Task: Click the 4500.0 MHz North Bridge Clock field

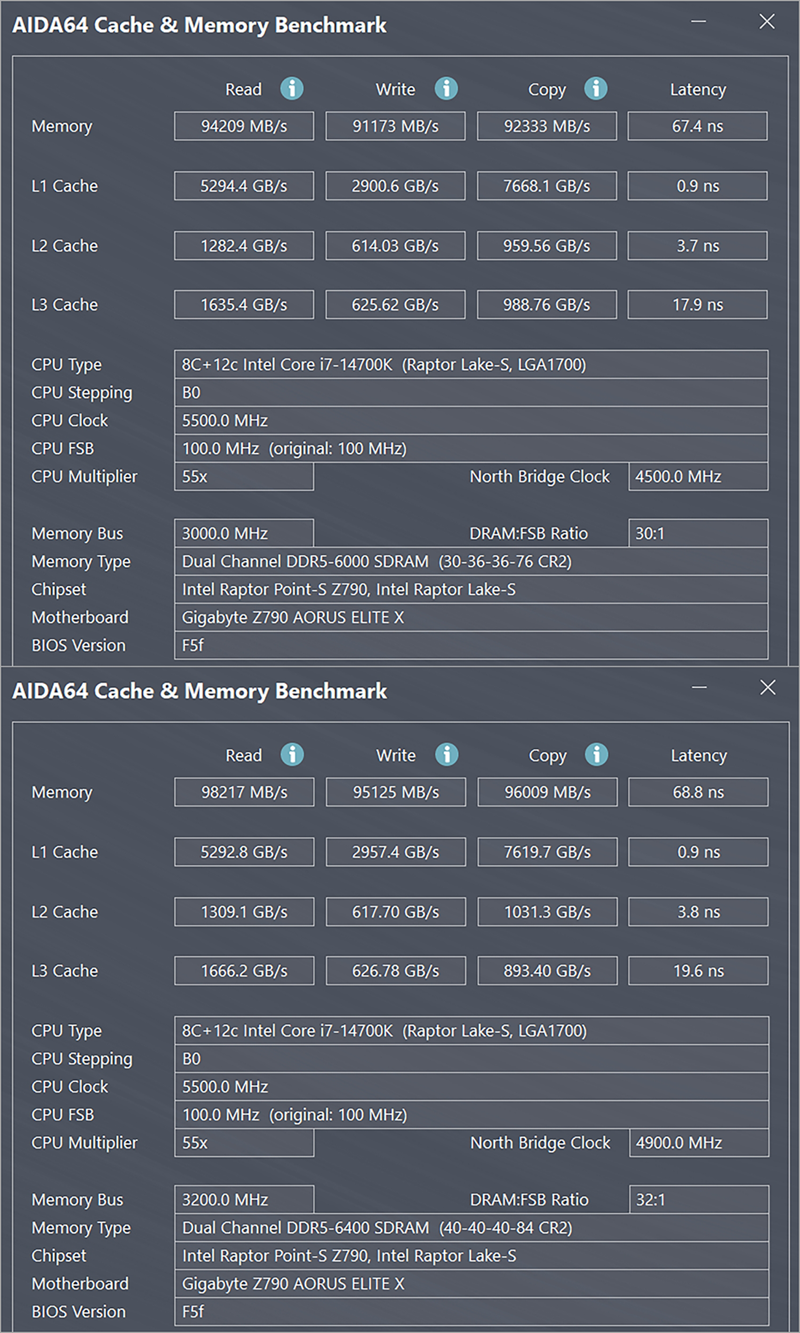Action: (x=698, y=476)
